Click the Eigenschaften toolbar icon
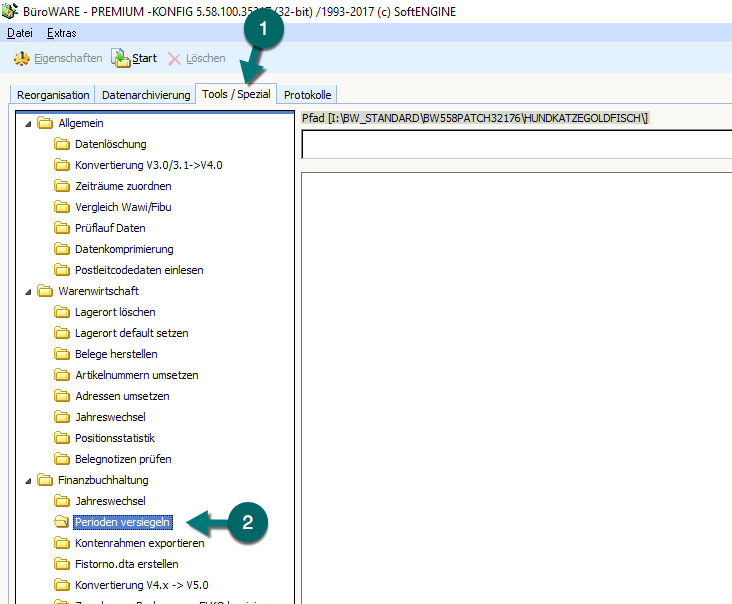The image size is (732, 604). (x=21, y=59)
